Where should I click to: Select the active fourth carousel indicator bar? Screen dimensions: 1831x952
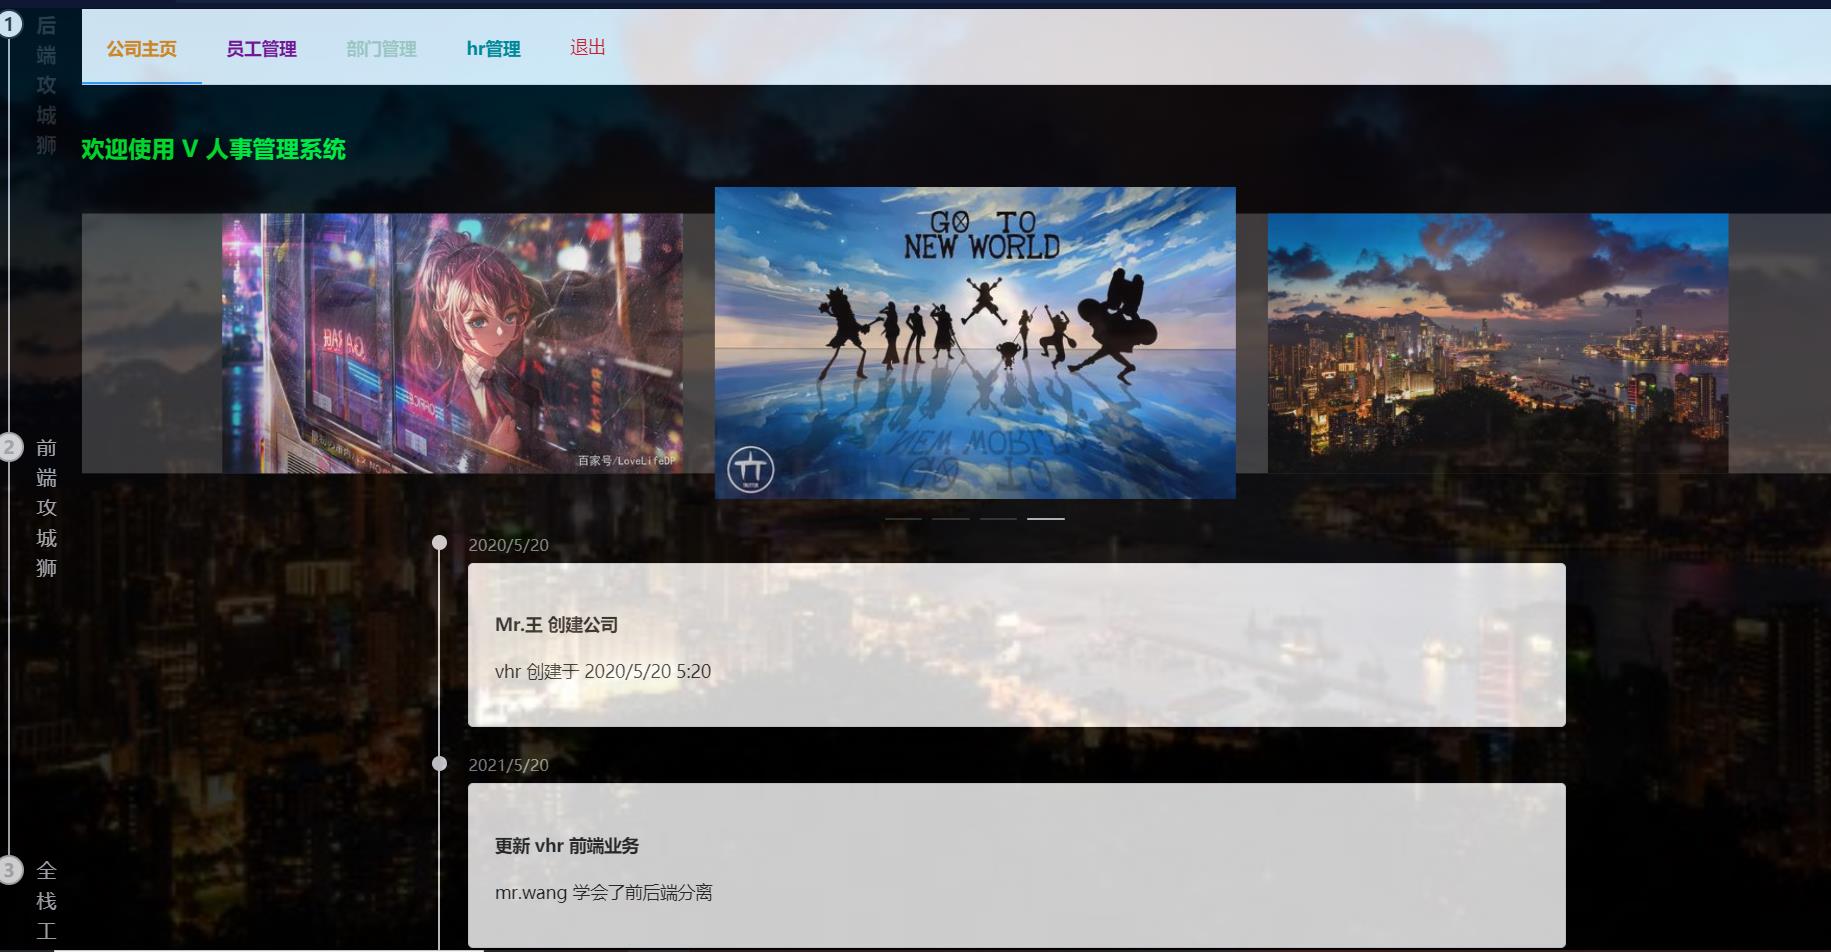1046,519
